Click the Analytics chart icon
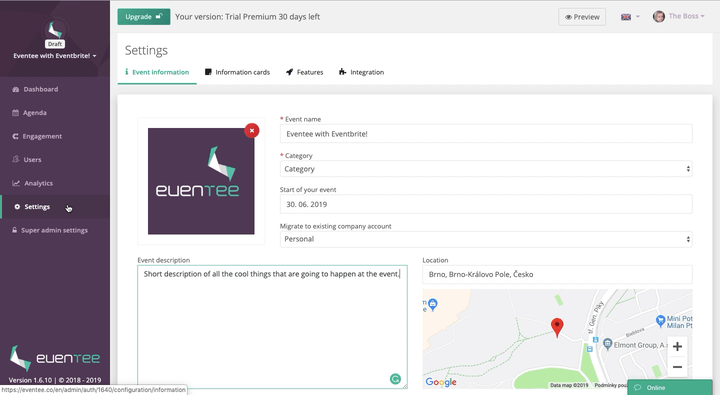The image size is (720, 395). tap(16, 183)
